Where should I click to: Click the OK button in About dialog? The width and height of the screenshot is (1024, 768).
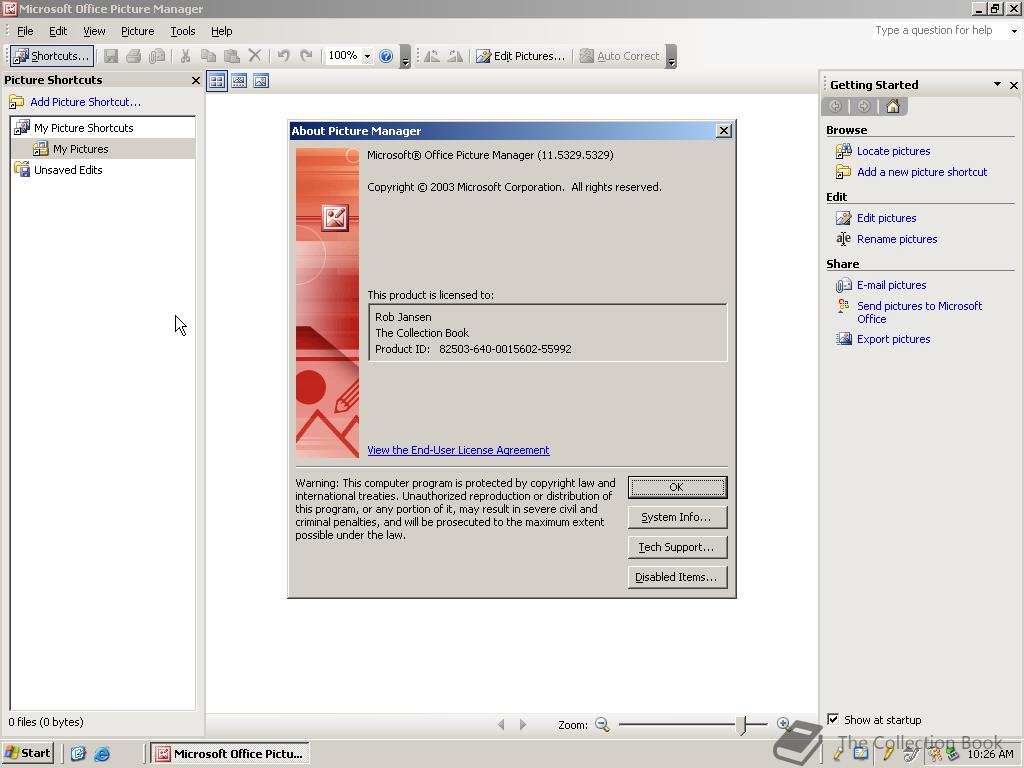click(x=677, y=487)
